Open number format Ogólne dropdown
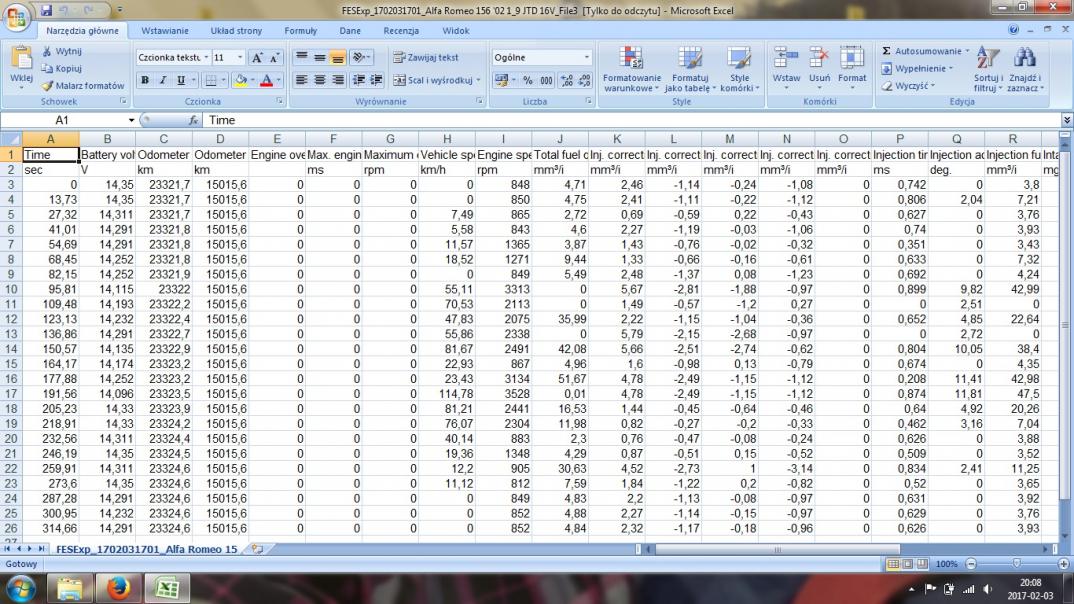The image size is (1074, 604). 586,58
